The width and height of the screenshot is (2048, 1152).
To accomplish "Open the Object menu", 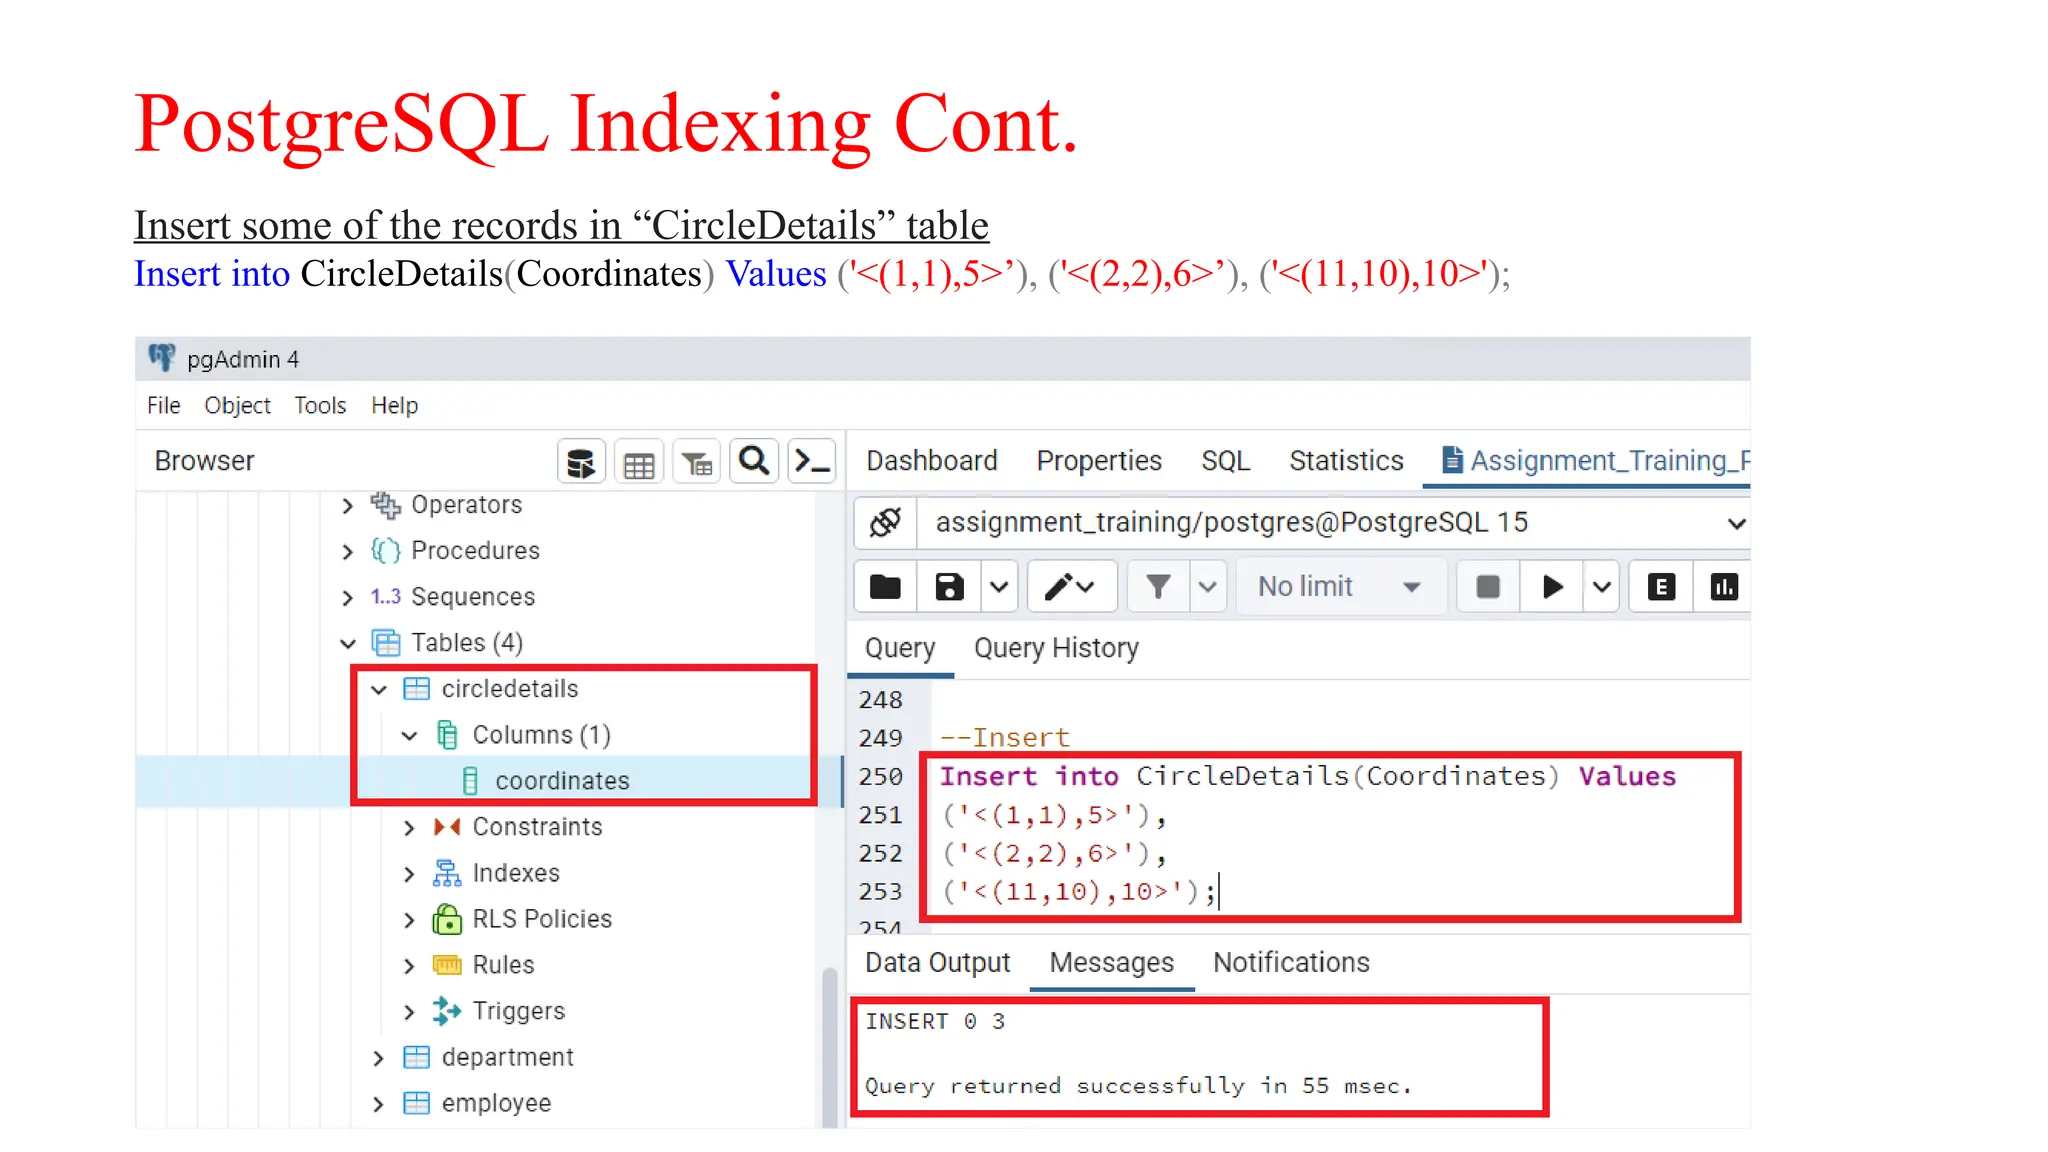I will [x=237, y=405].
